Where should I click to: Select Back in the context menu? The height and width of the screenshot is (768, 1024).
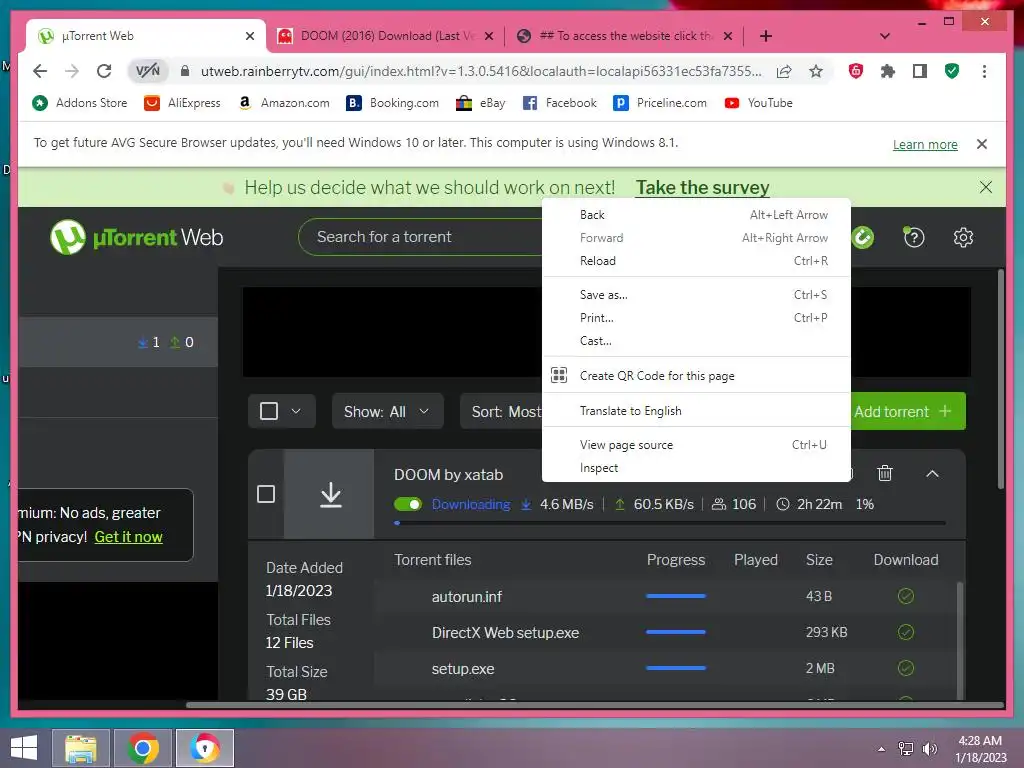click(696, 215)
